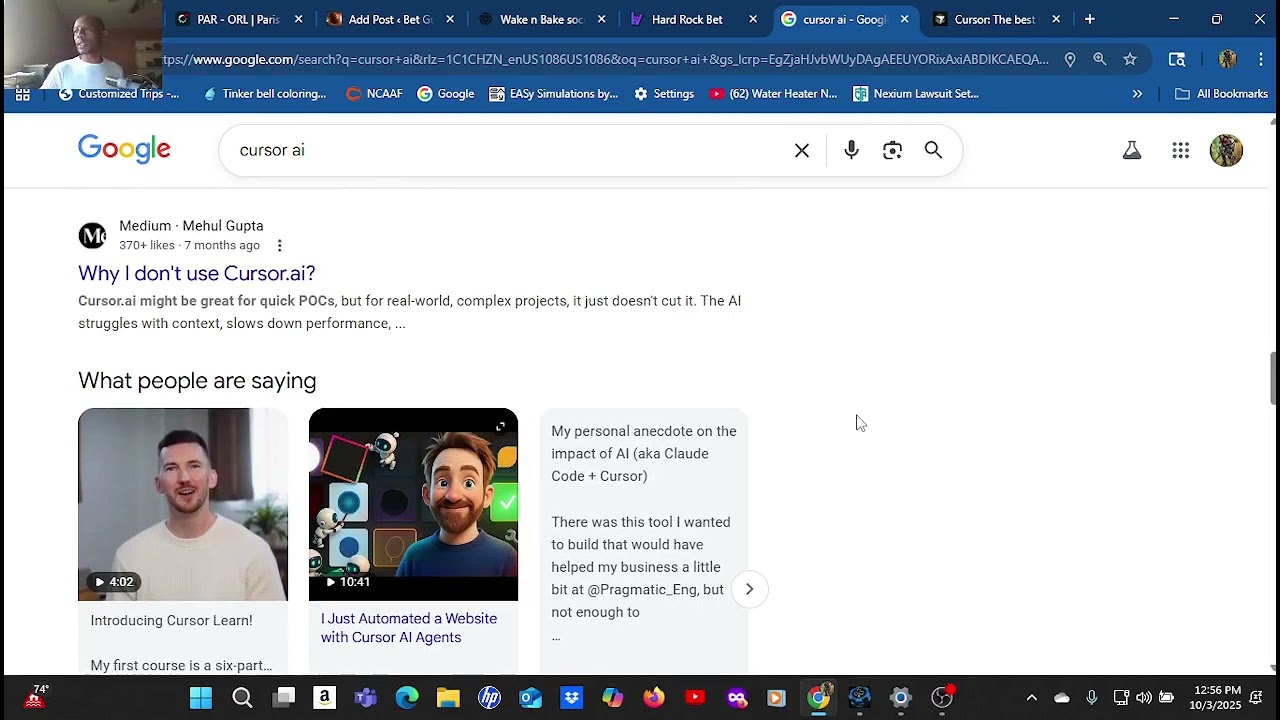Open the tab search button in the toolbar
1280x720 pixels.
pos(1177,60)
